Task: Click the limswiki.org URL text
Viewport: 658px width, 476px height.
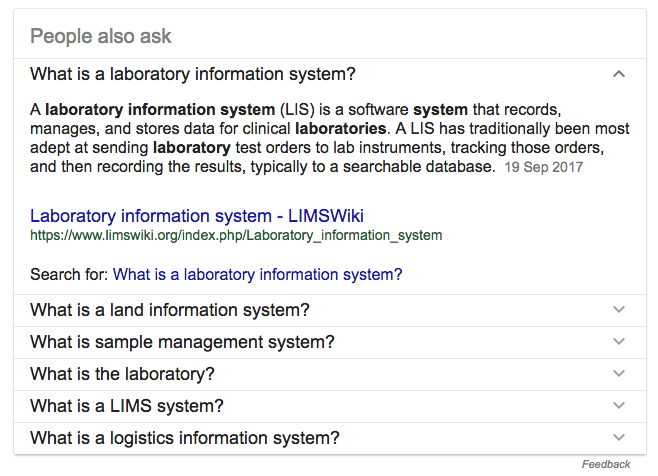Action: [x=236, y=236]
